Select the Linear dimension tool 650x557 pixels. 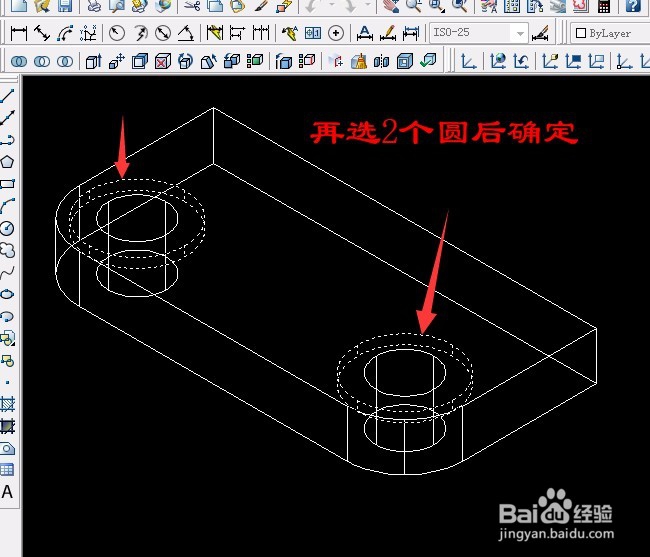19,33
